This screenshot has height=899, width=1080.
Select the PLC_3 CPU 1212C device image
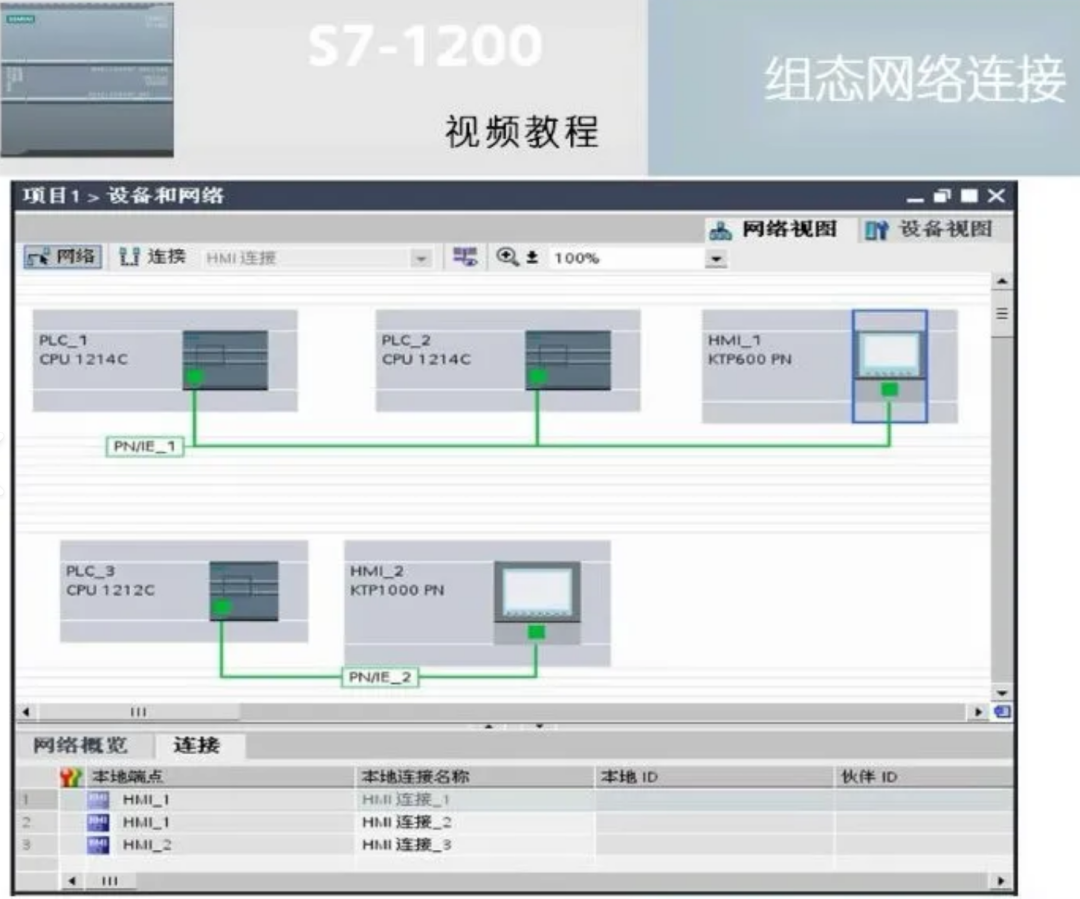tap(244, 591)
